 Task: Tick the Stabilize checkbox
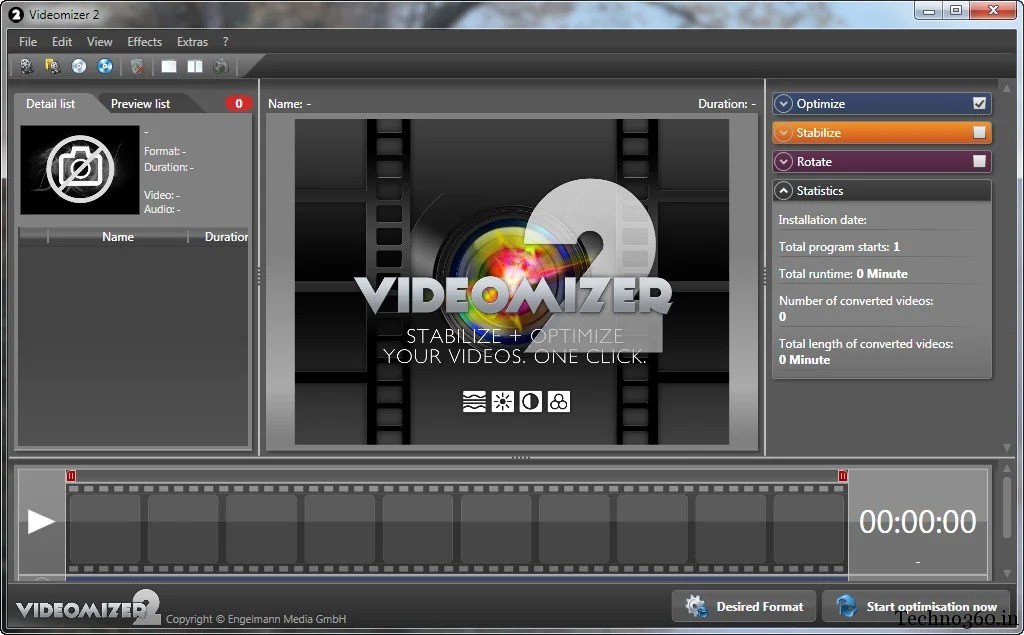[979, 133]
